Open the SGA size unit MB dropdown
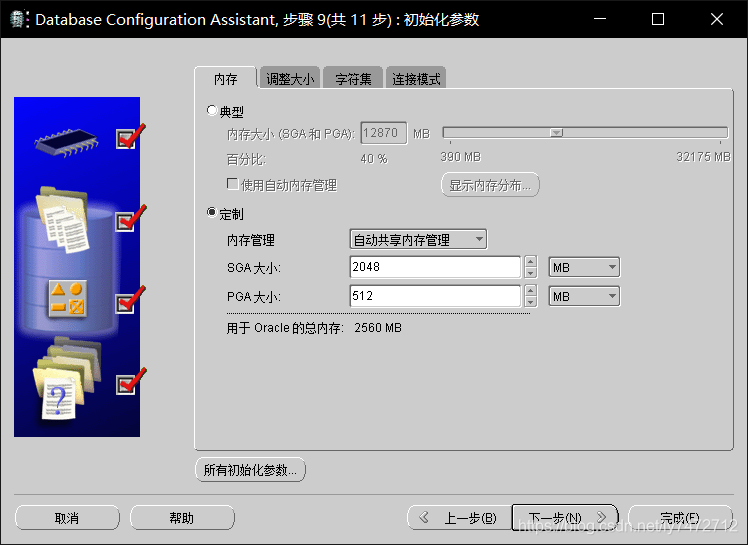 (584, 267)
